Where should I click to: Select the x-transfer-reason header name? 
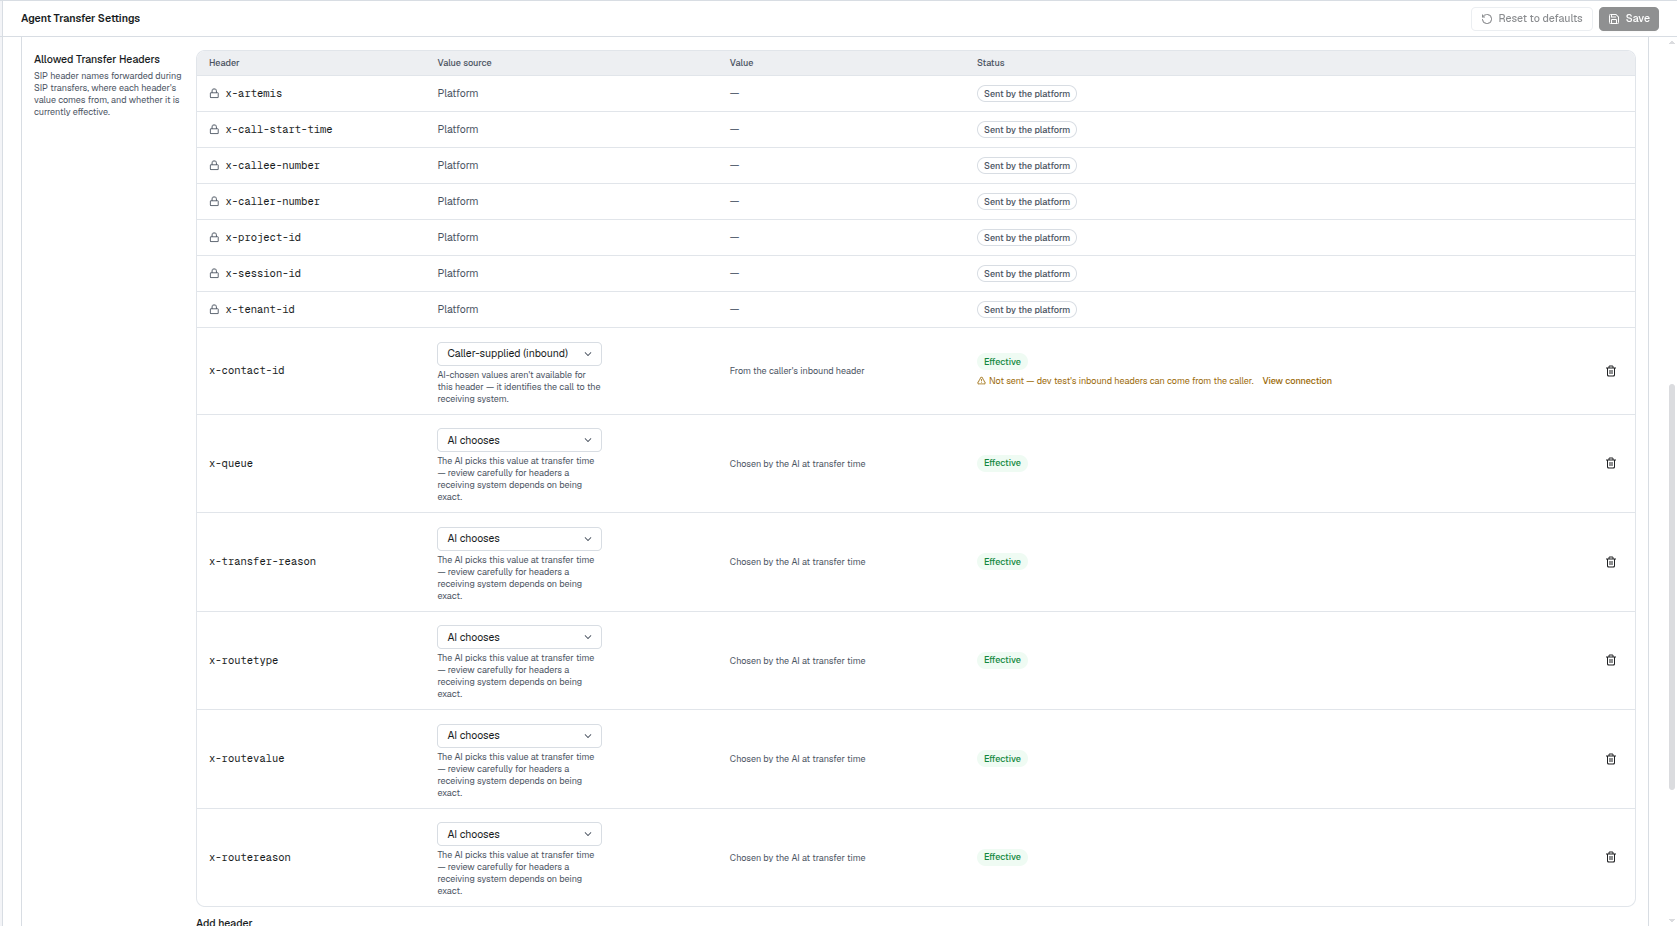click(262, 562)
